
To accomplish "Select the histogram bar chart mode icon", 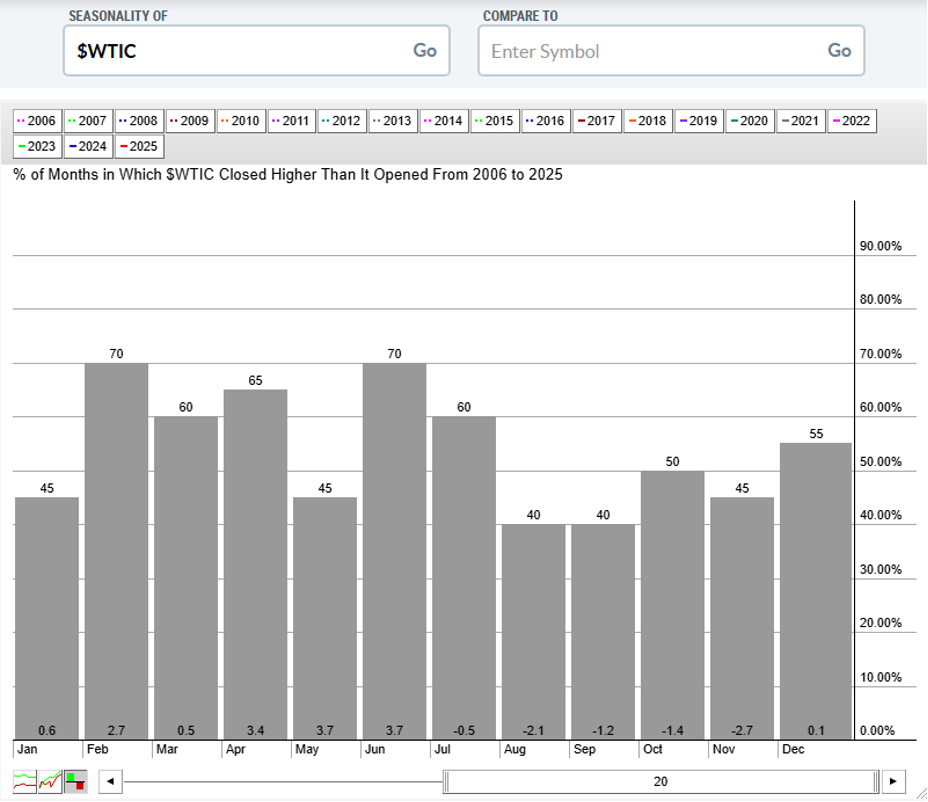I will point(75,781).
